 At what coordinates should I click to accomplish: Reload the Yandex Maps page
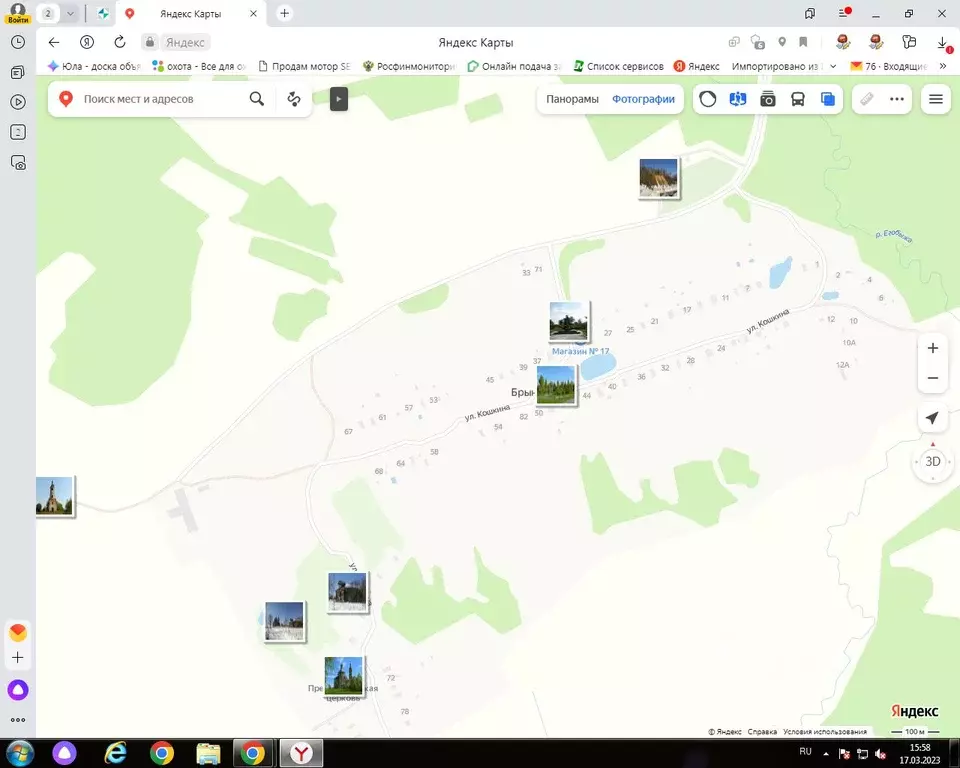(120, 42)
